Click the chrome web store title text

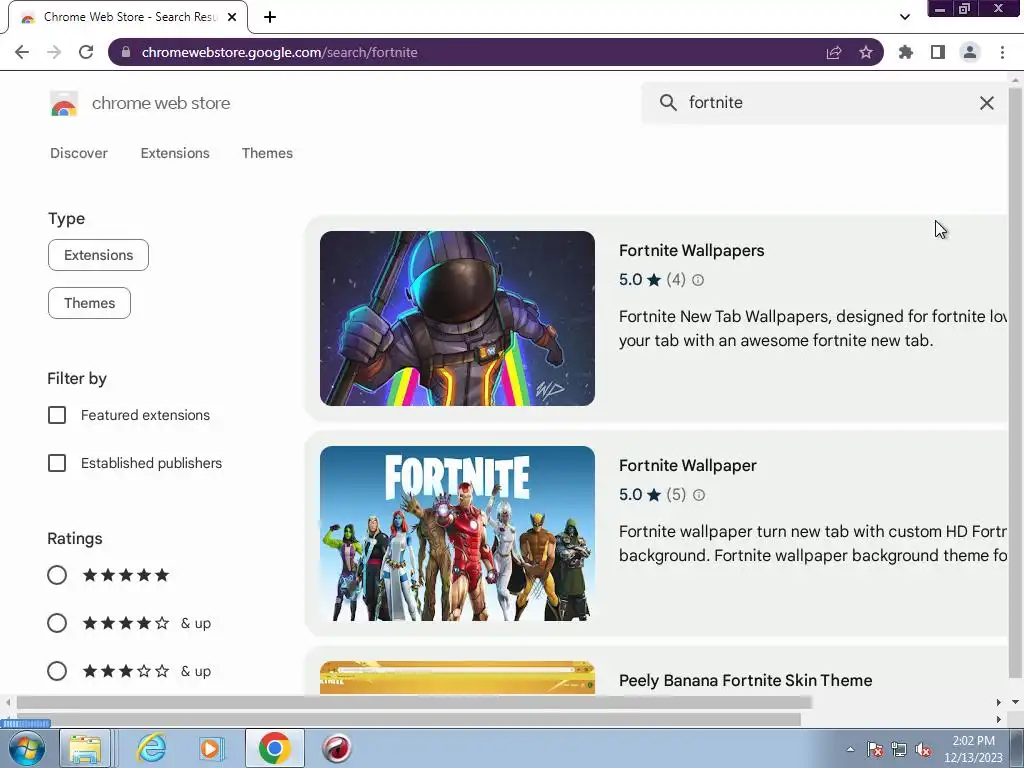(x=161, y=103)
